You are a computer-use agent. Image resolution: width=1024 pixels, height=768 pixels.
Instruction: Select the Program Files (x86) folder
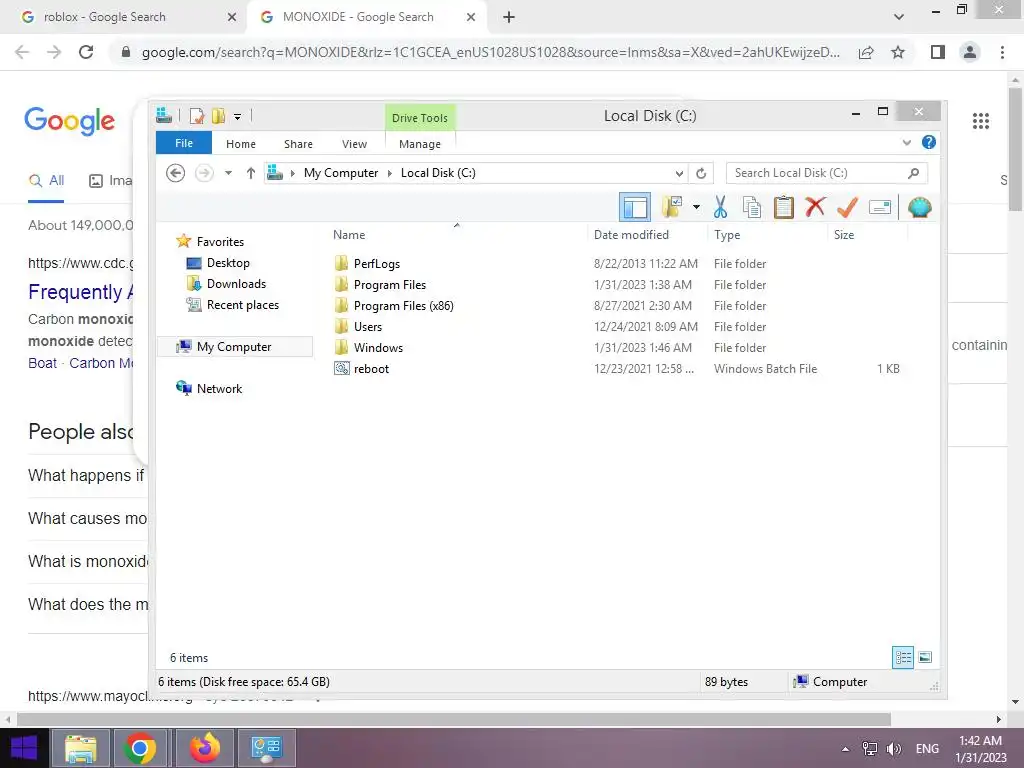(x=404, y=306)
